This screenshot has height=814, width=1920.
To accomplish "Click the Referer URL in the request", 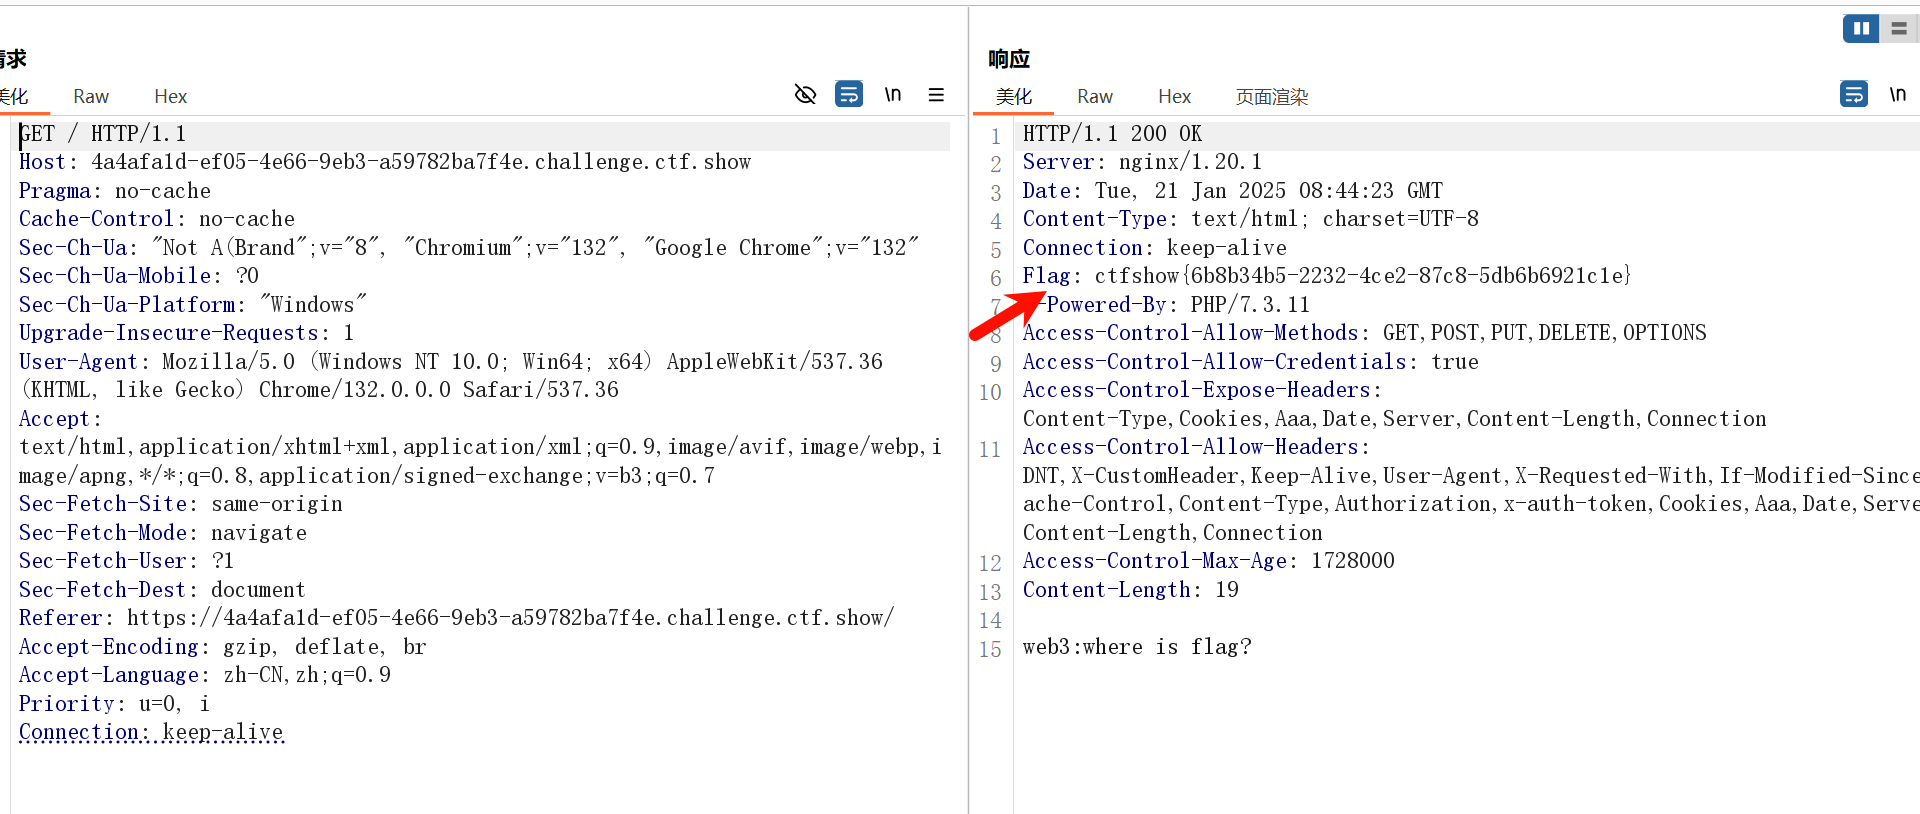I will tap(510, 618).
